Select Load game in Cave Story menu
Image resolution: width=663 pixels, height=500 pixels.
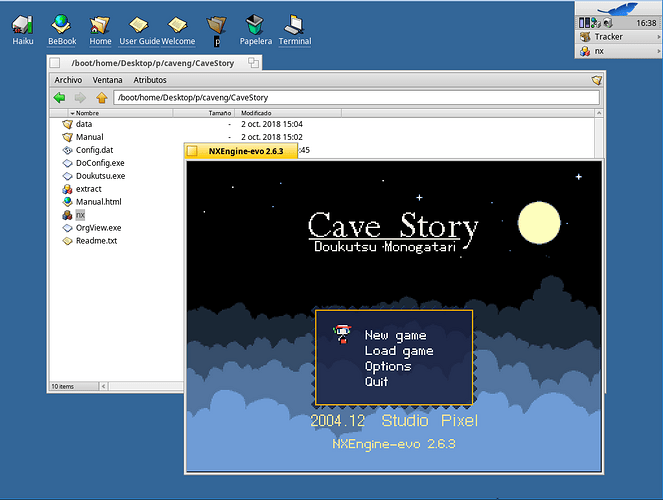(x=399, y=351)
